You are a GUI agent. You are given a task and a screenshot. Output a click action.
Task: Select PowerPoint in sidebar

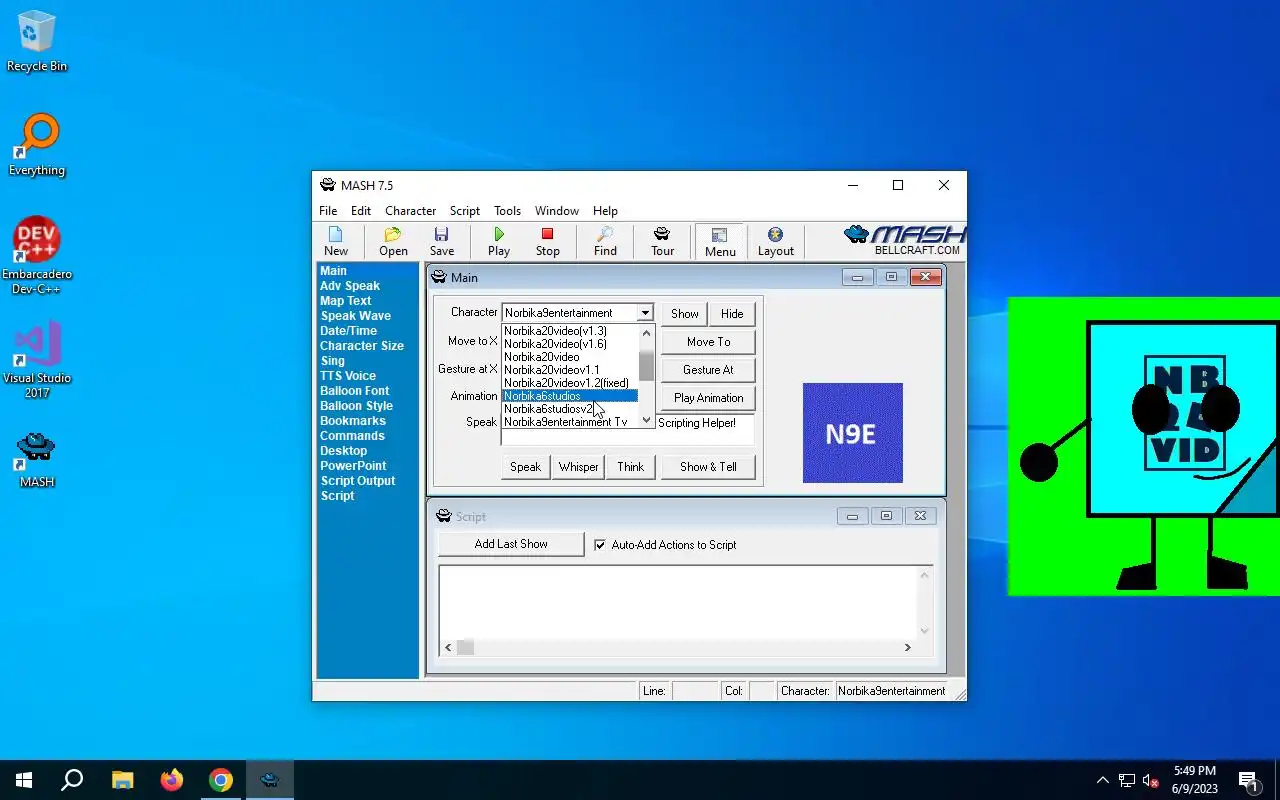(x=353, y=466)
